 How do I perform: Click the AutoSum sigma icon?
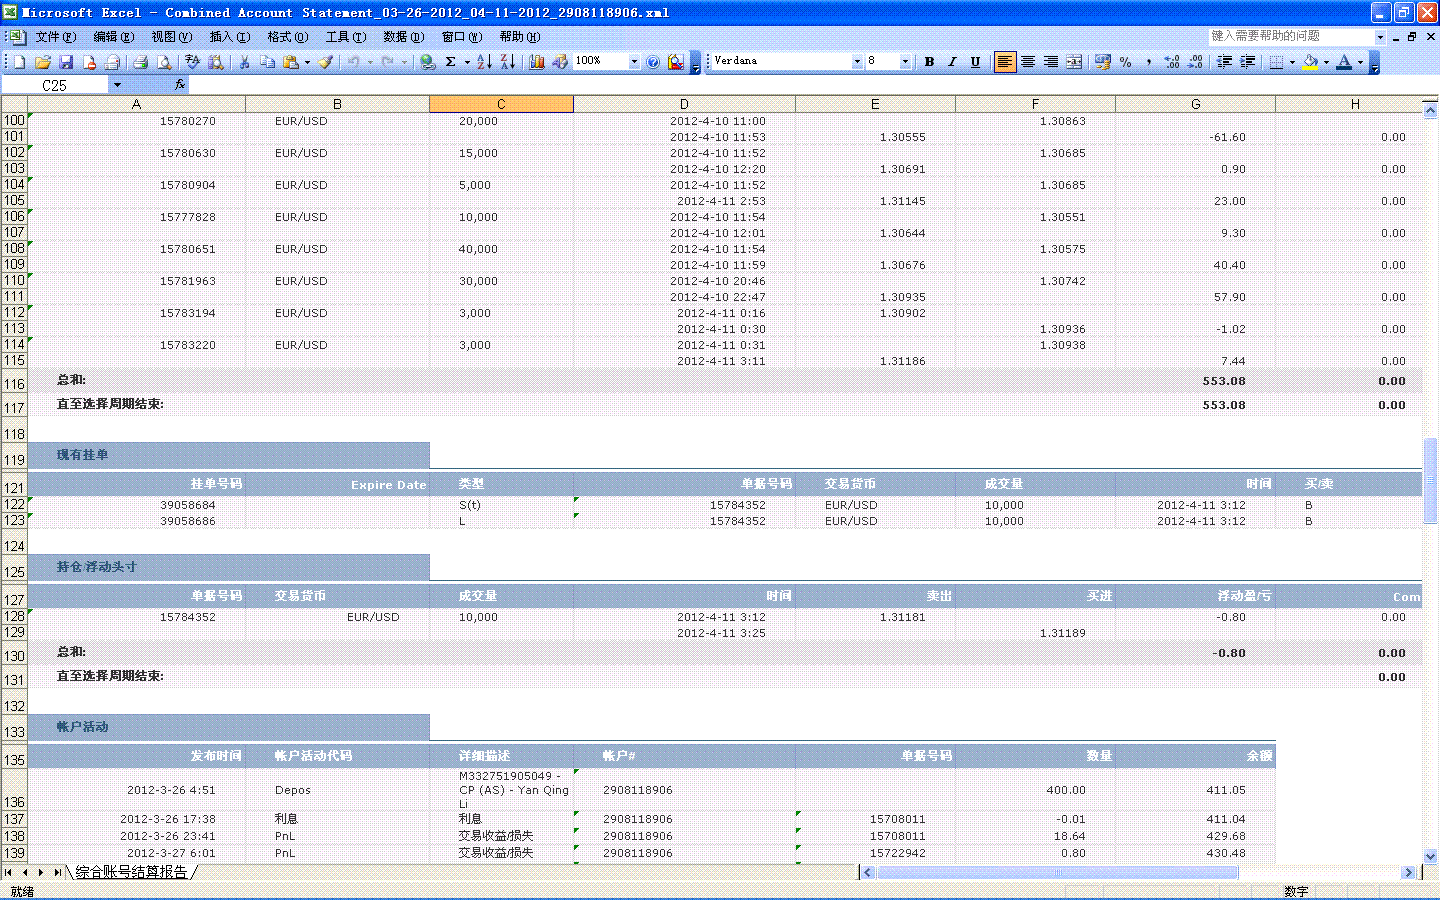(451, 62)
